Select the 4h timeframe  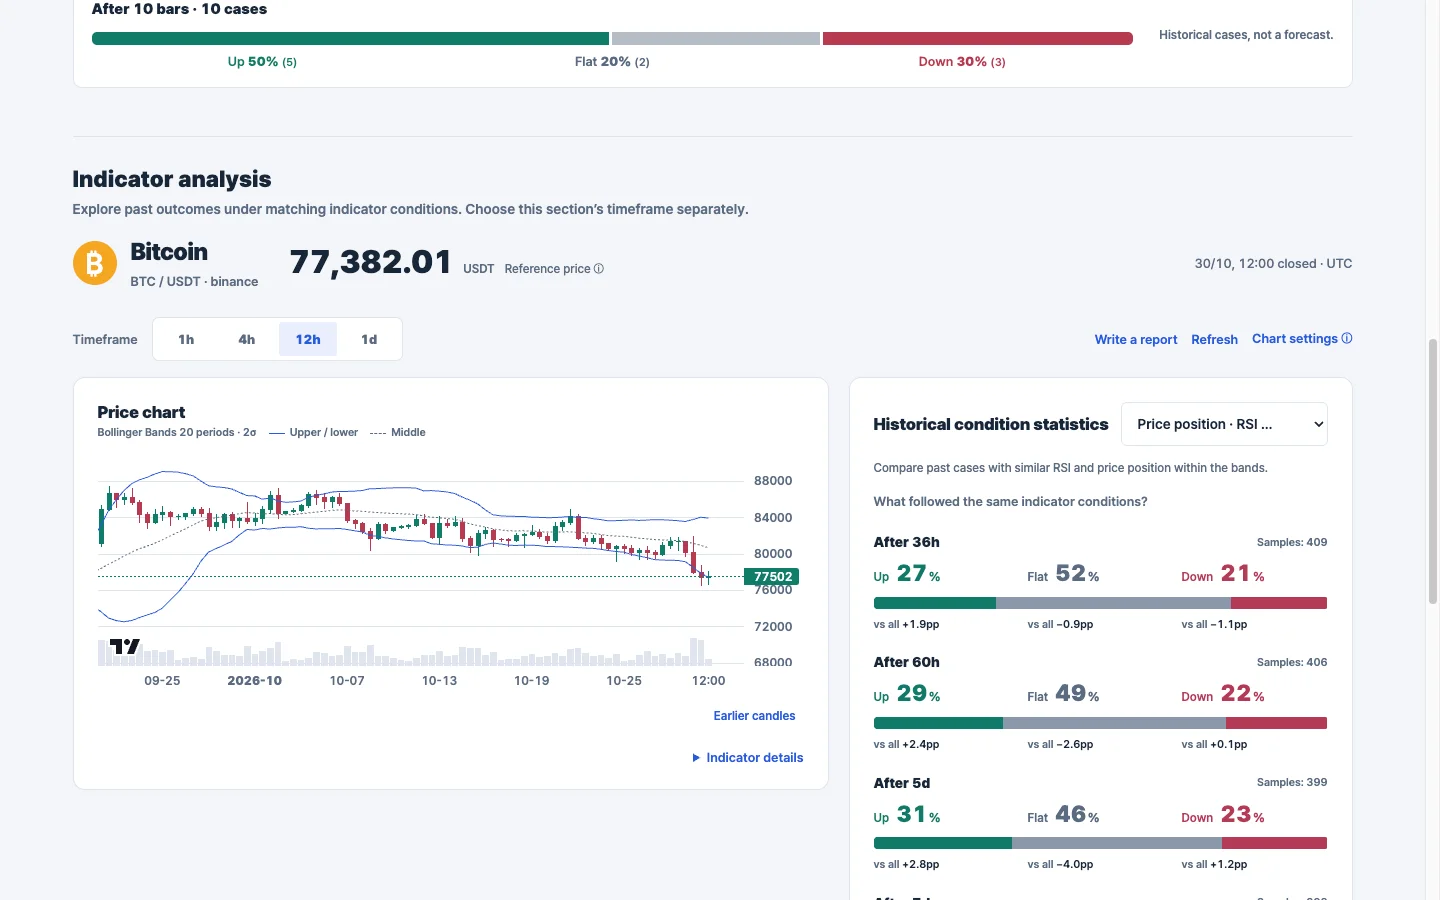247,339
